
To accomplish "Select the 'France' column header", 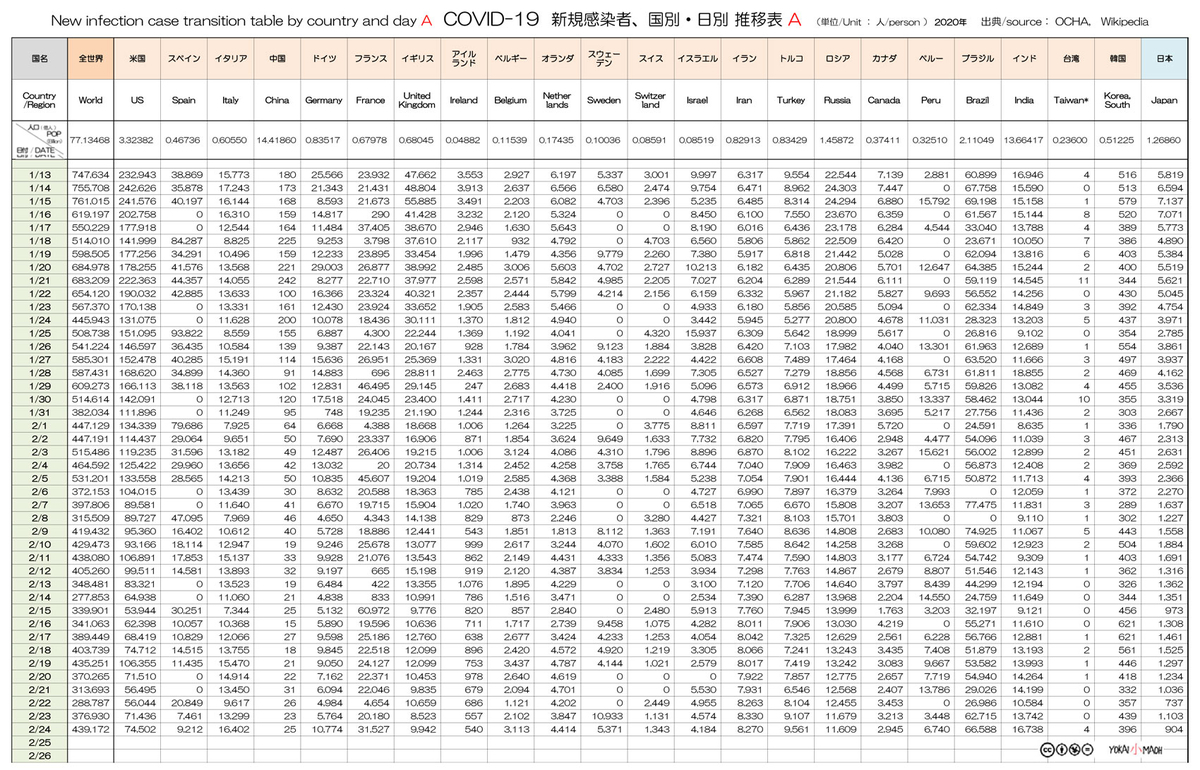I will 370,100.
